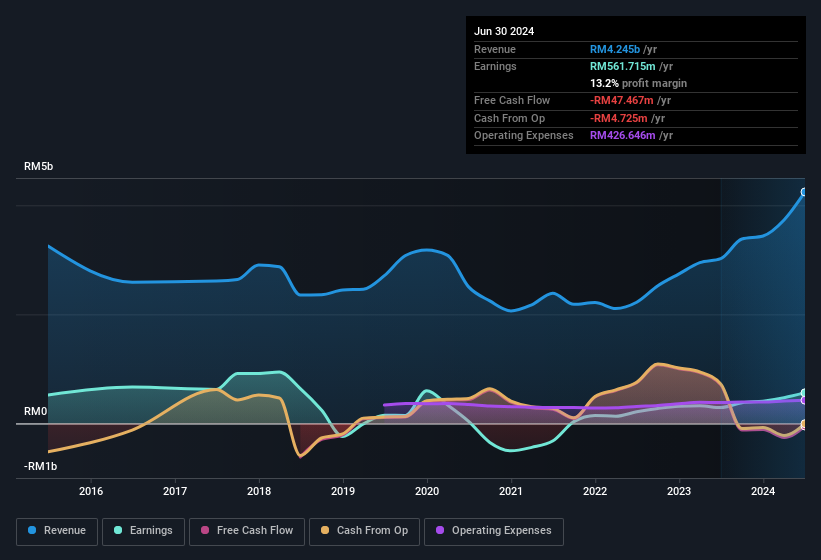Toggle the Earnings legend button
The image size is (821, 560).
pos(143,531)
